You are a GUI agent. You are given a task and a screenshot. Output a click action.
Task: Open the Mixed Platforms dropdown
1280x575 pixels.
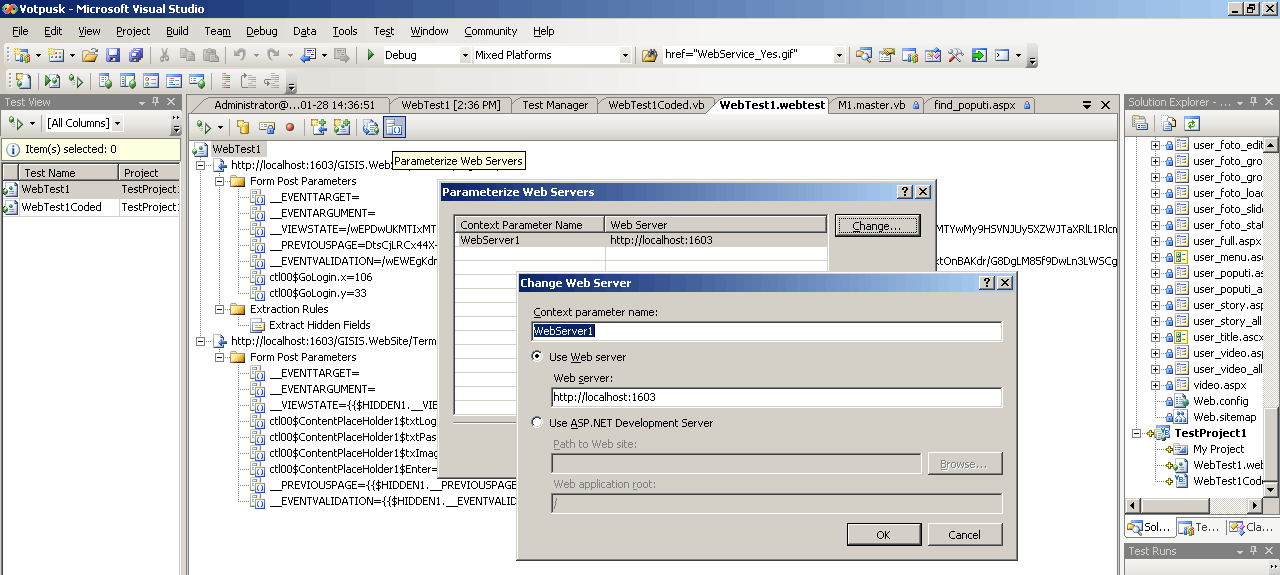click(625, 55)
